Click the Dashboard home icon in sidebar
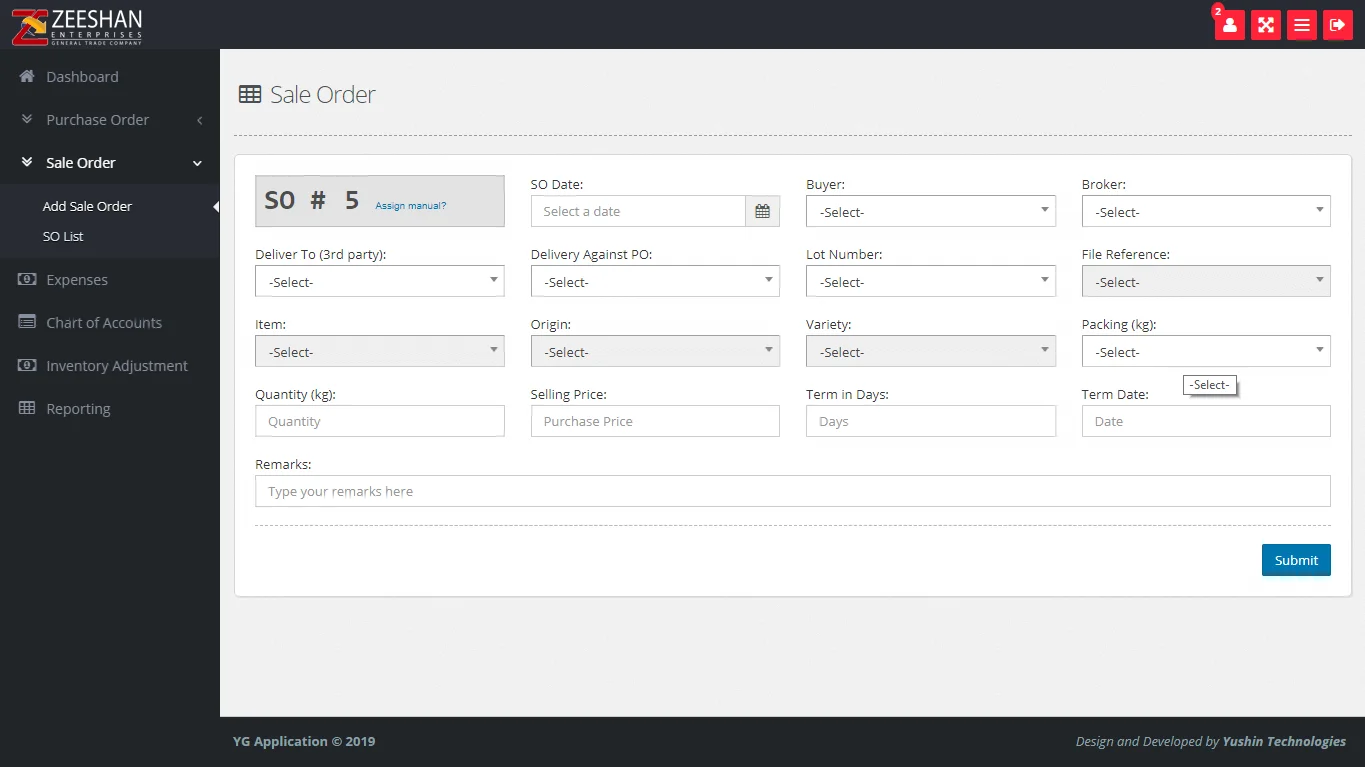 pyautogui.click(x=27, y=77)
